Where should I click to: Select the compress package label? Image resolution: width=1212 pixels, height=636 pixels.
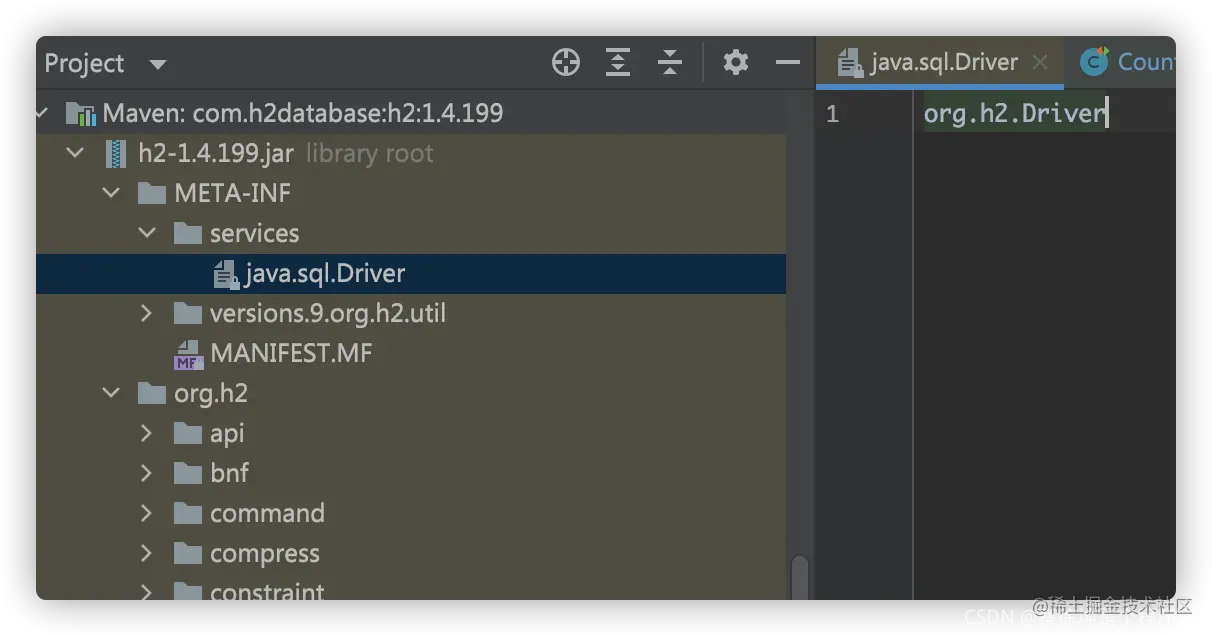tap(265, 554)
